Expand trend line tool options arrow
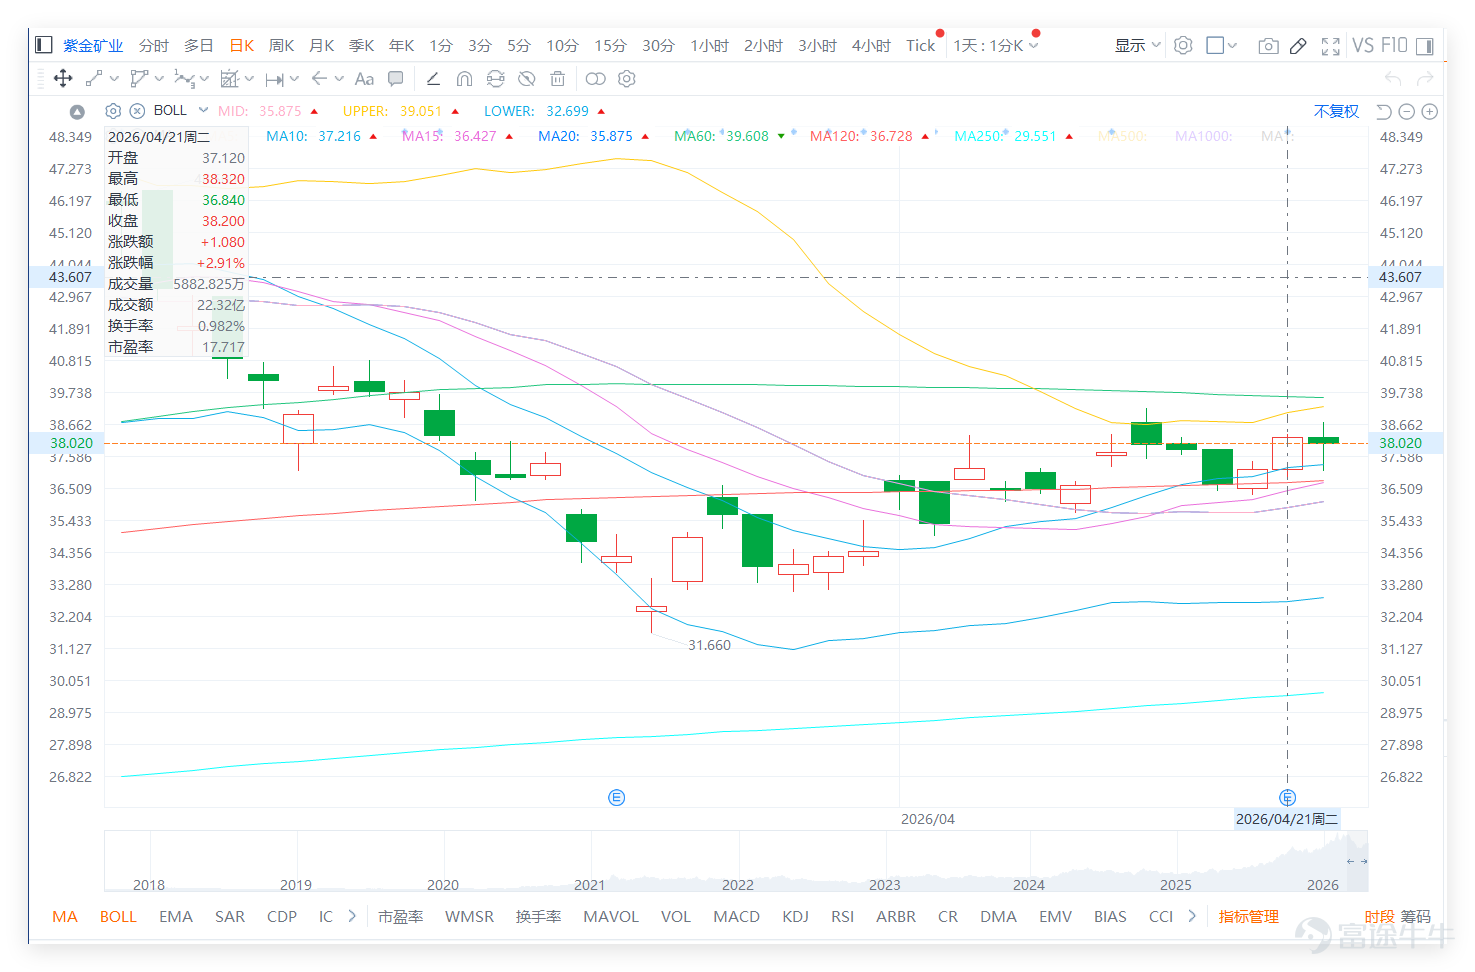The width and height of the screenshot is (1475, 972). coord(114,78)
